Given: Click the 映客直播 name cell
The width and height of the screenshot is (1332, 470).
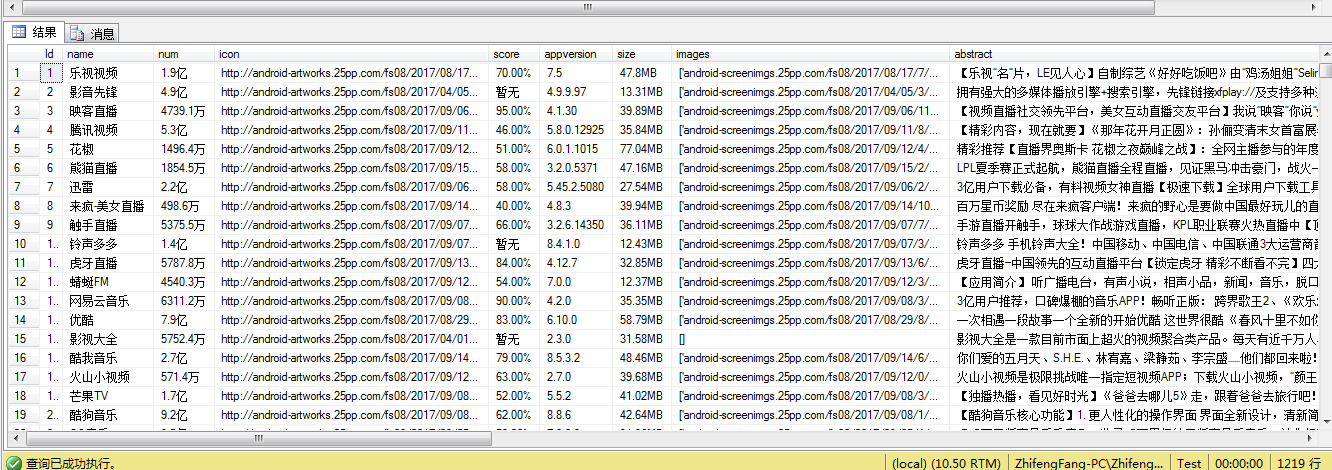Looking at the screenshot, I should (x=109, y=111).
